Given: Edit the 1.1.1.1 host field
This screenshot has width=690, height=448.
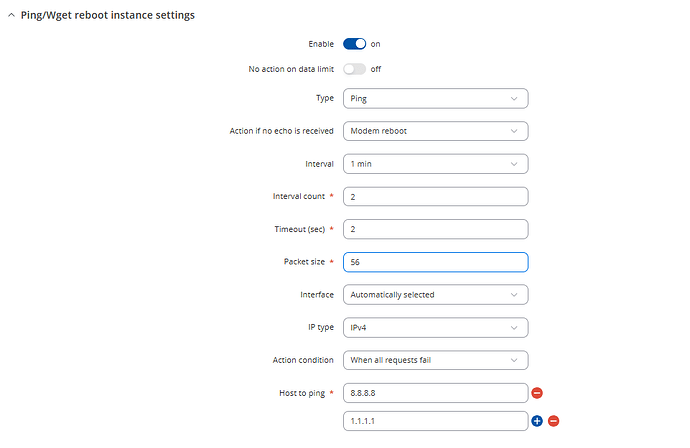Looking at the screenshot, I should coord(435,420).
